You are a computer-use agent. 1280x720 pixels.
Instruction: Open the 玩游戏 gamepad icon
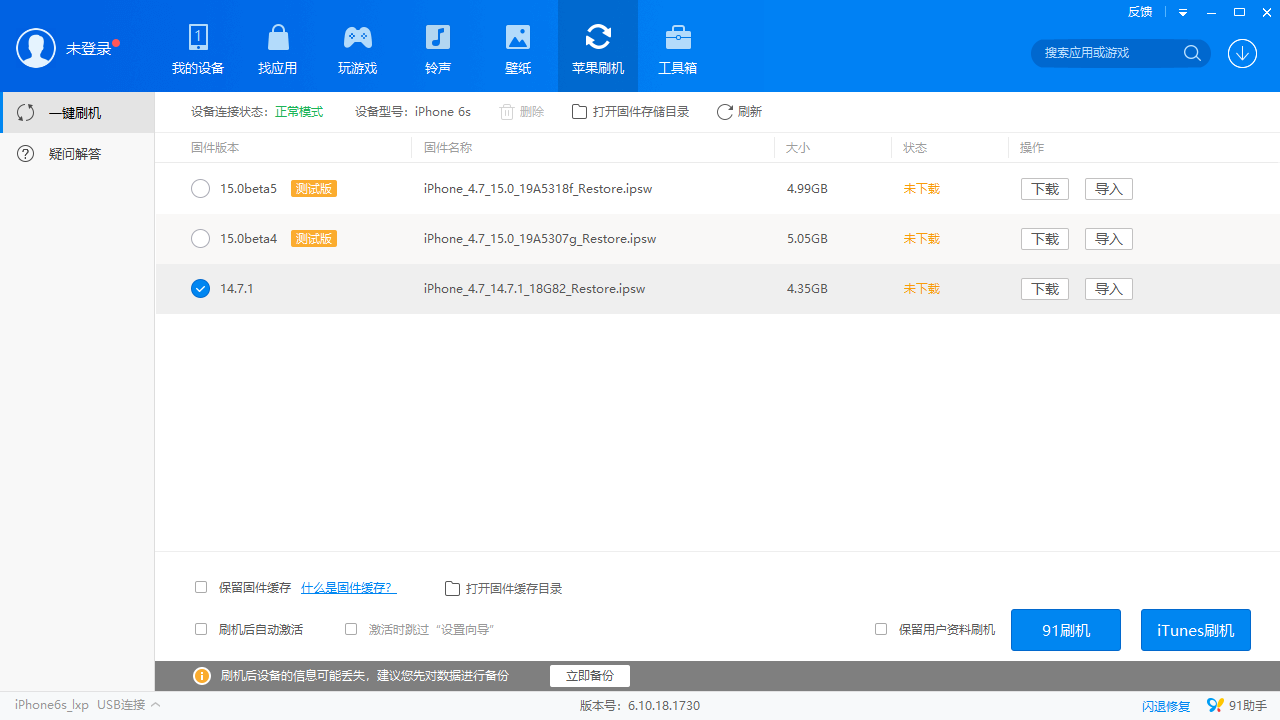coord(358,38)
